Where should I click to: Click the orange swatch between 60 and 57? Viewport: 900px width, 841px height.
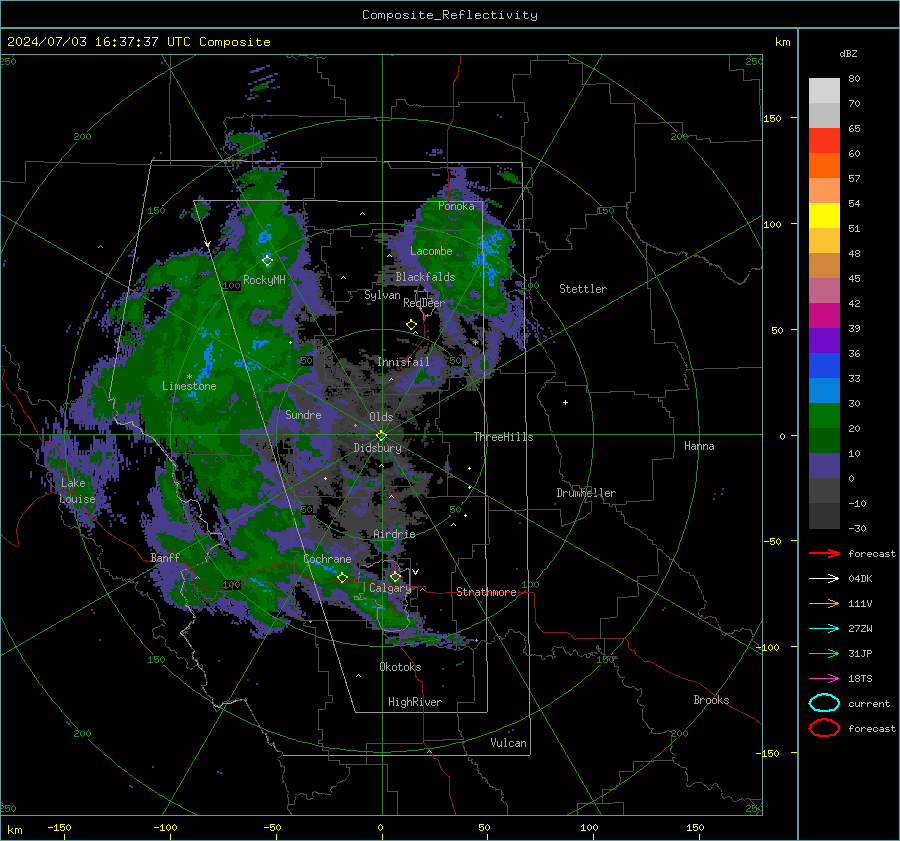point(824,165)
